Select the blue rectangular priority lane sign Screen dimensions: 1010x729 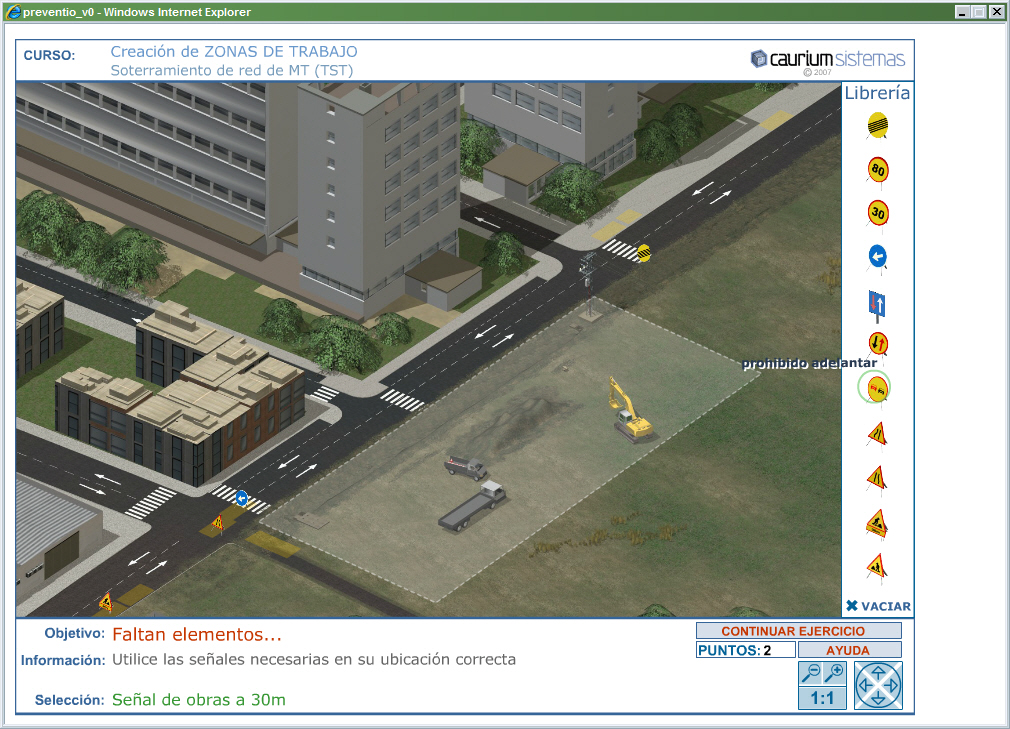tap(877, 303)
